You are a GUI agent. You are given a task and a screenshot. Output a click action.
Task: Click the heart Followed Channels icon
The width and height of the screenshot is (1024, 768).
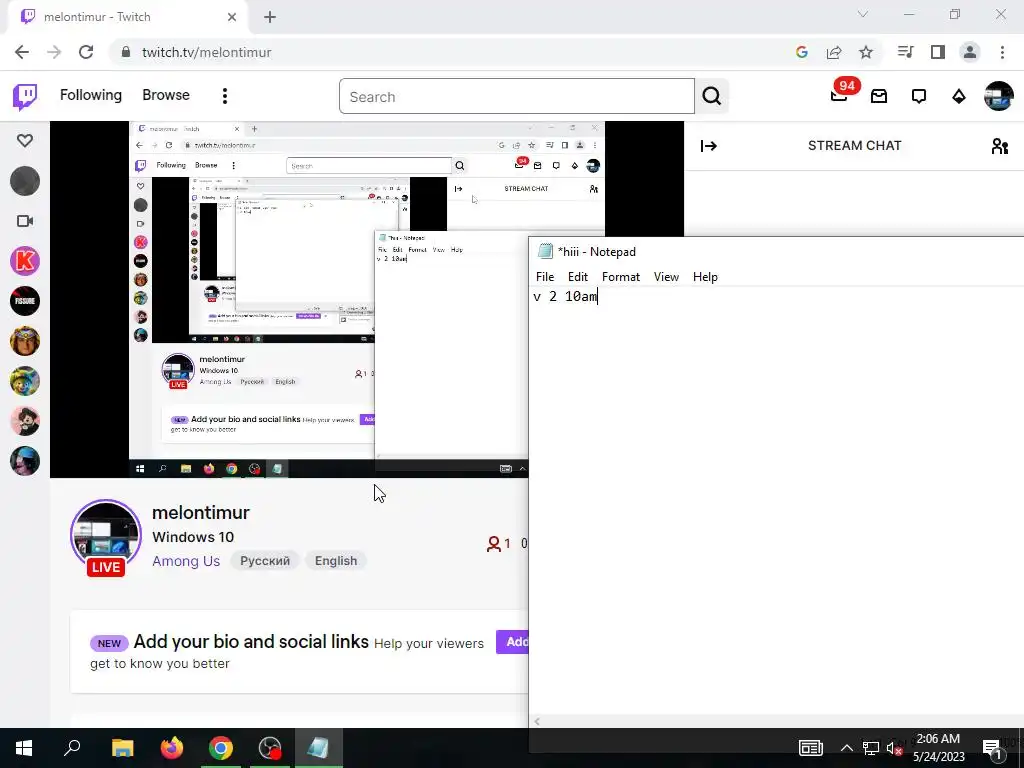point(25,140)
